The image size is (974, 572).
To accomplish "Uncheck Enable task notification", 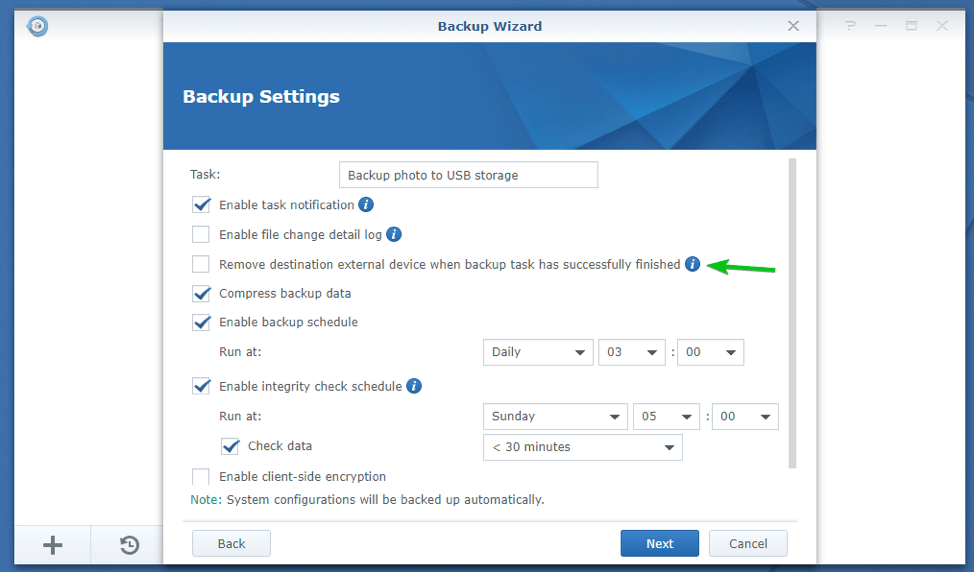I will (x=201, y=204).
